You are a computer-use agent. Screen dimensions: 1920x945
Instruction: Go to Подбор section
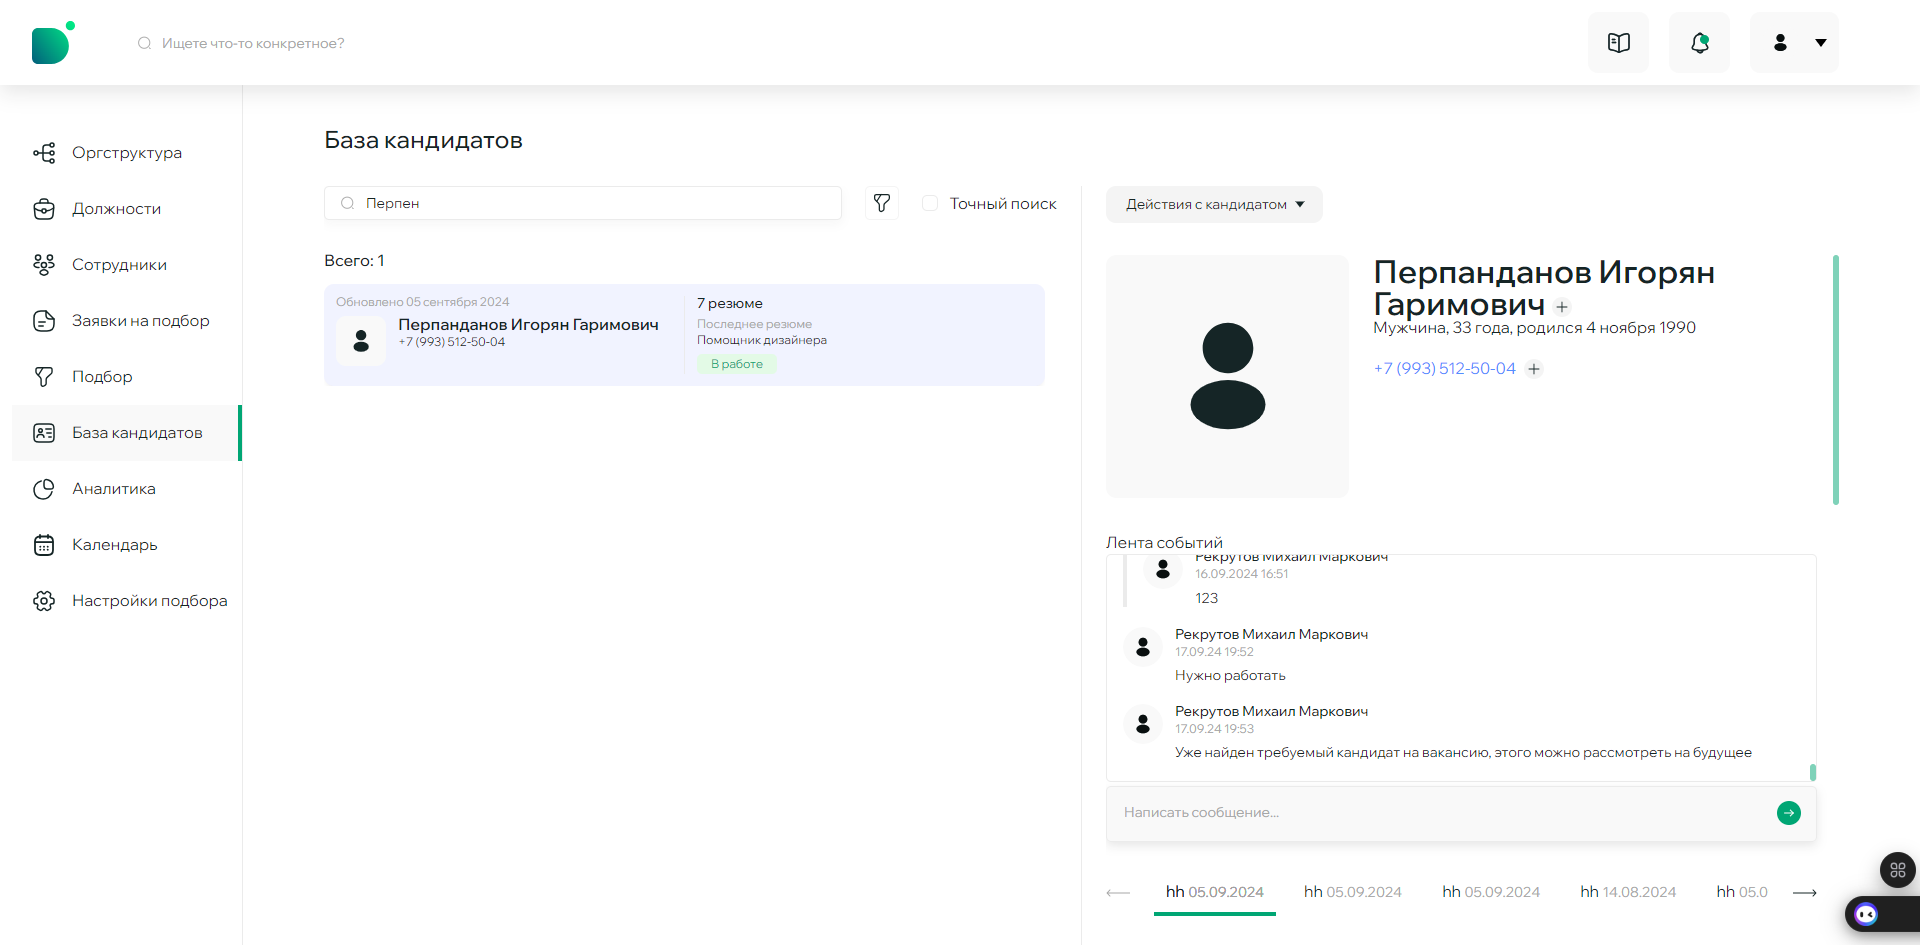pos(126,377)
